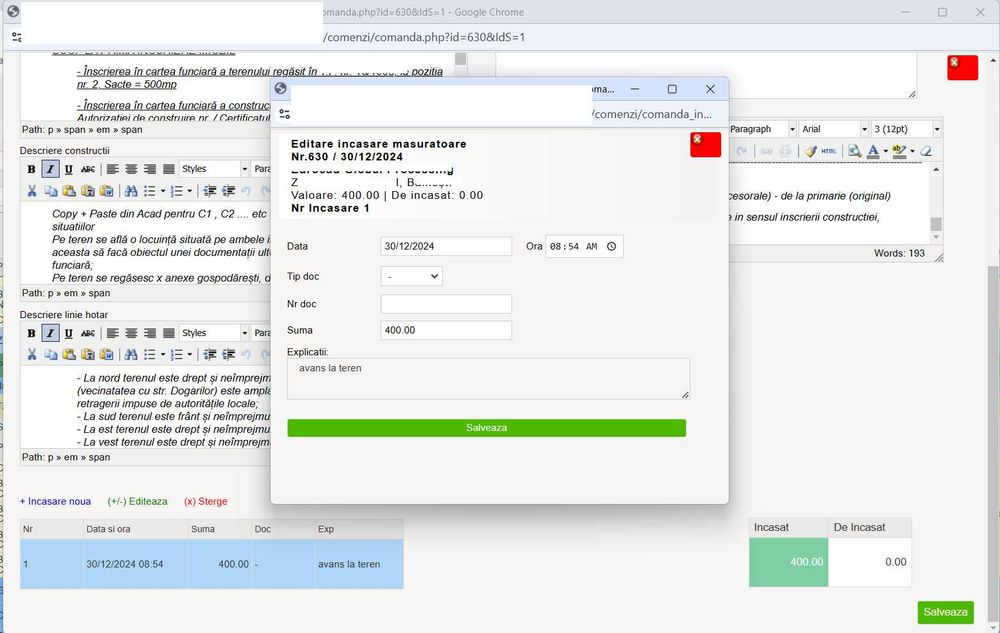The width and height of the screenshot is (1000, 633).
Task: Toggle Italic in Descriere constructii editor
Action: pyautogui.click(x=50, y=169)
